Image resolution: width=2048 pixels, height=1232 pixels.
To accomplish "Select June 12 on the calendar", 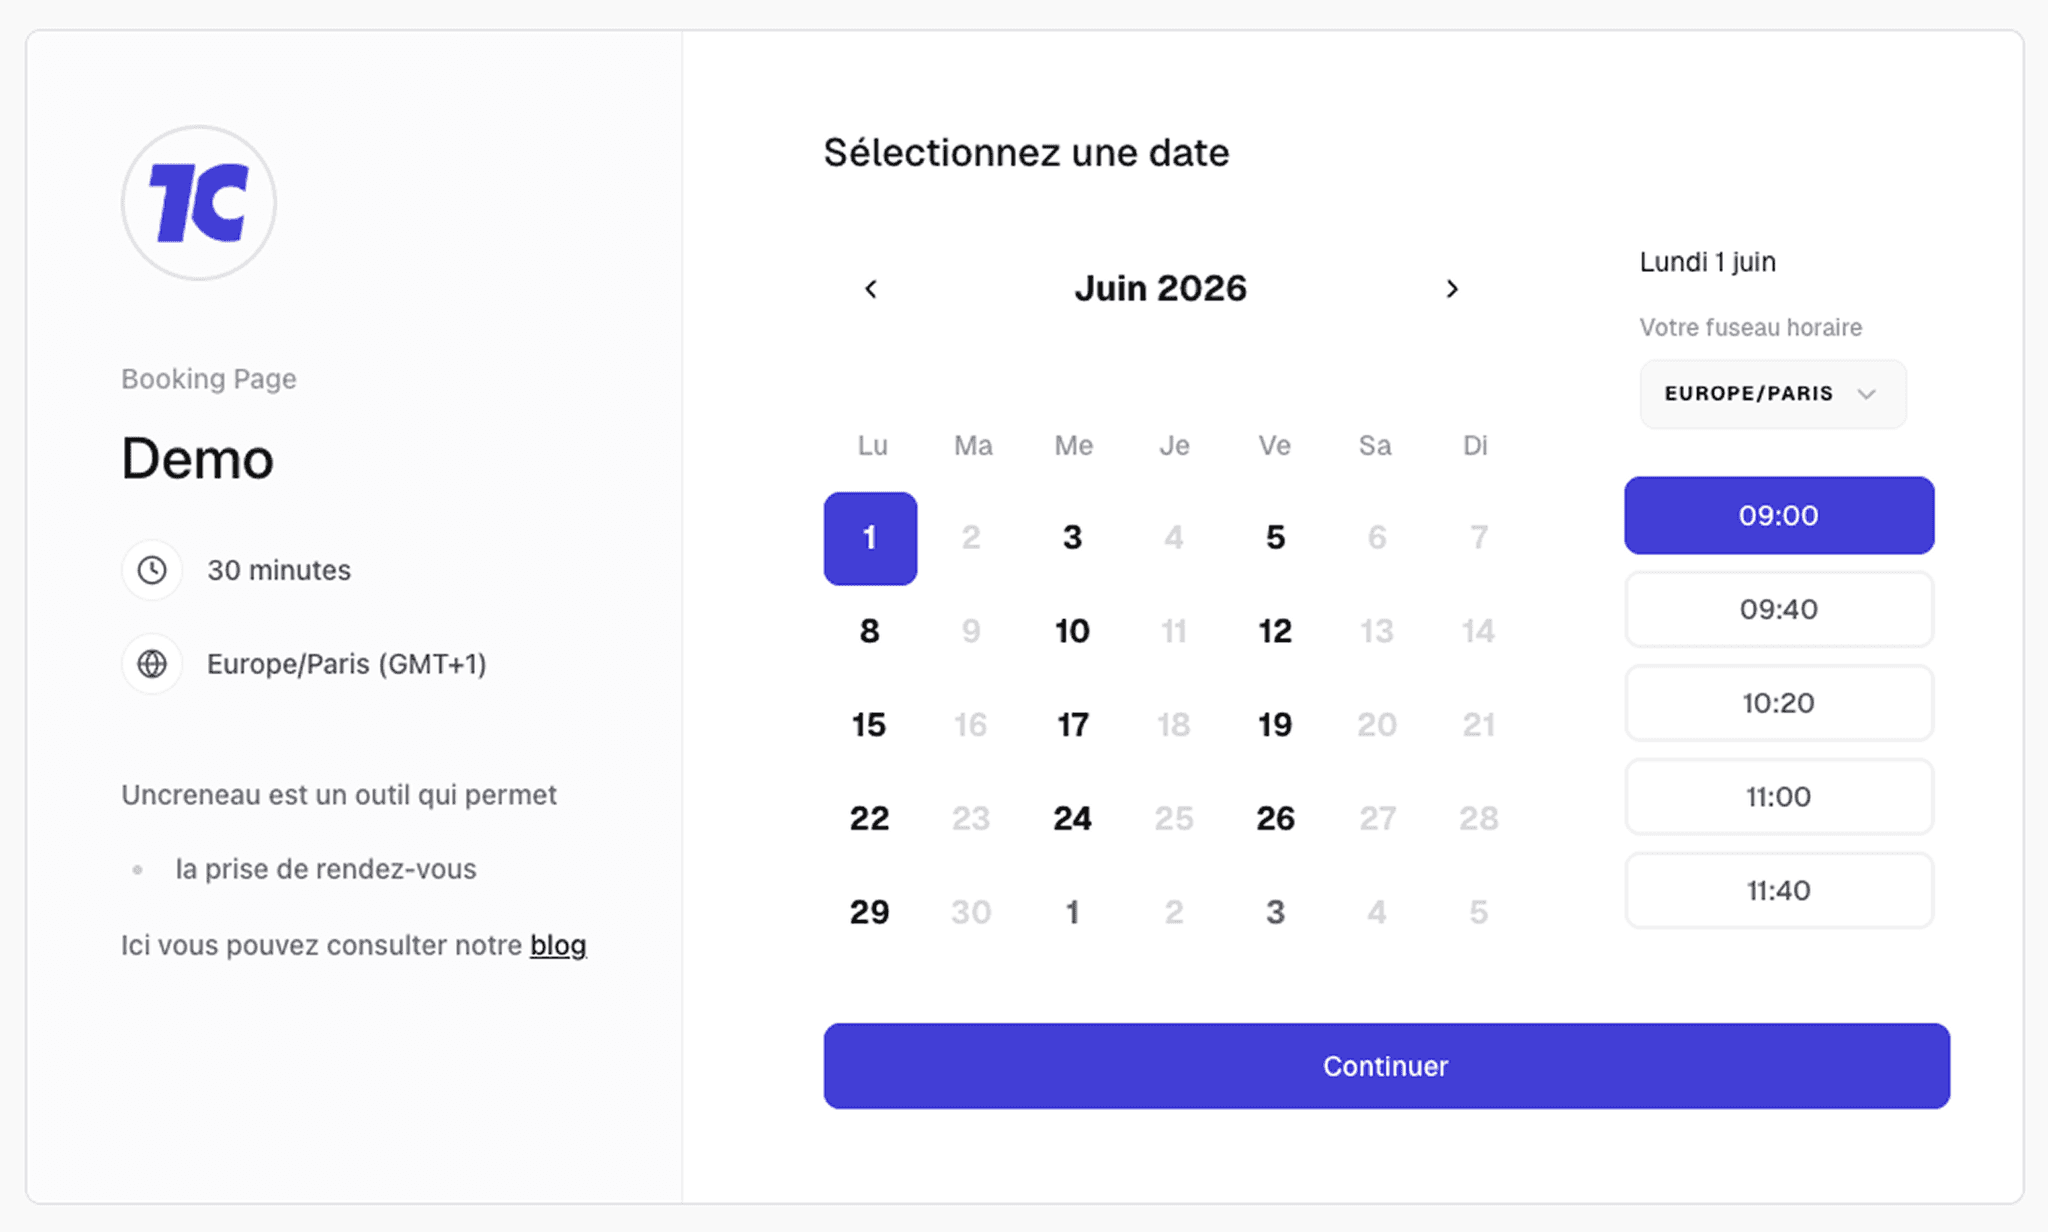I will coord(1275,631).
